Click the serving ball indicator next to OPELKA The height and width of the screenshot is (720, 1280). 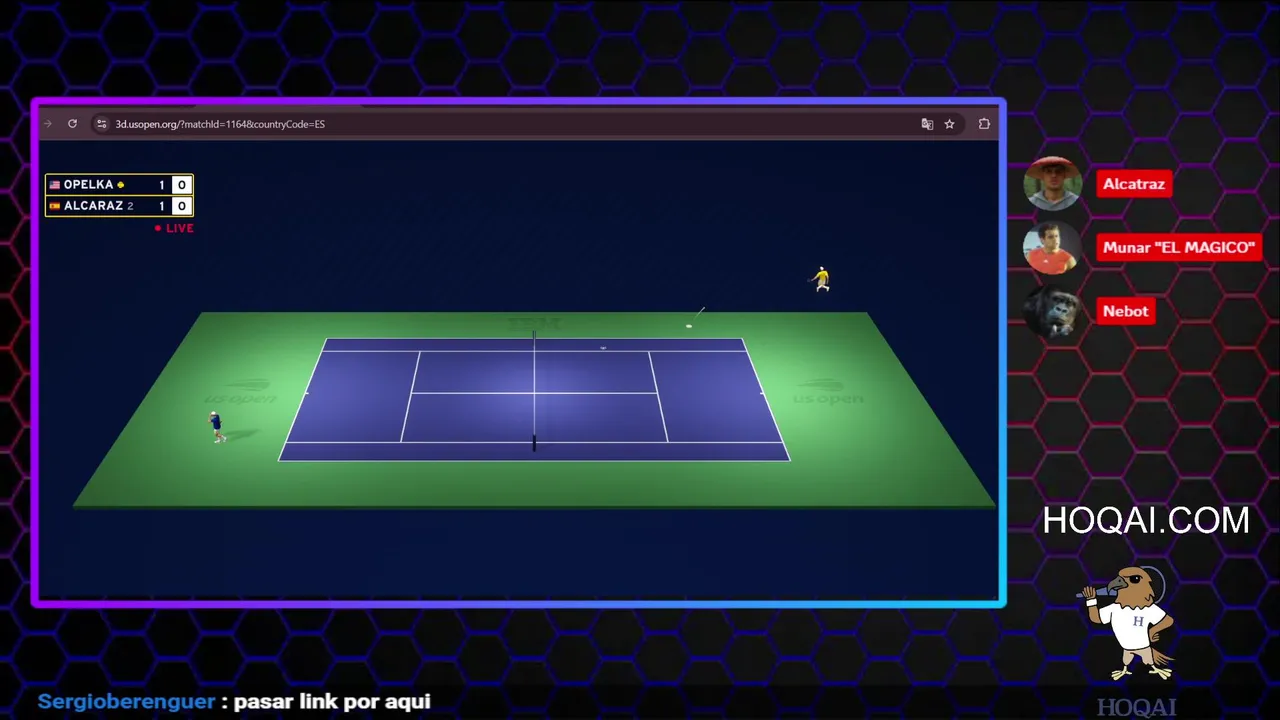pos(121,185)
